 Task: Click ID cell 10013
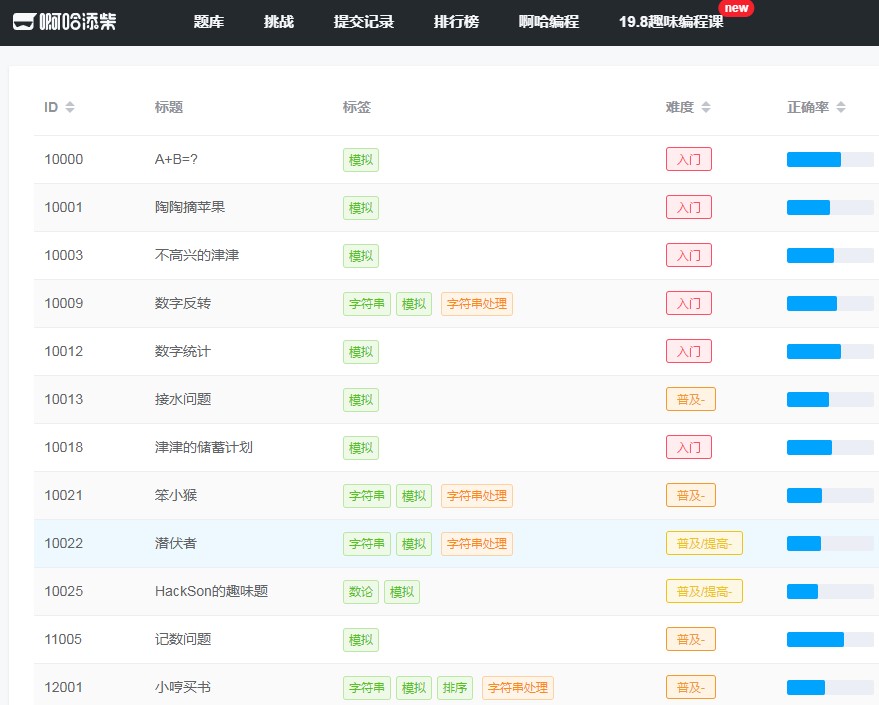point(63,400)
